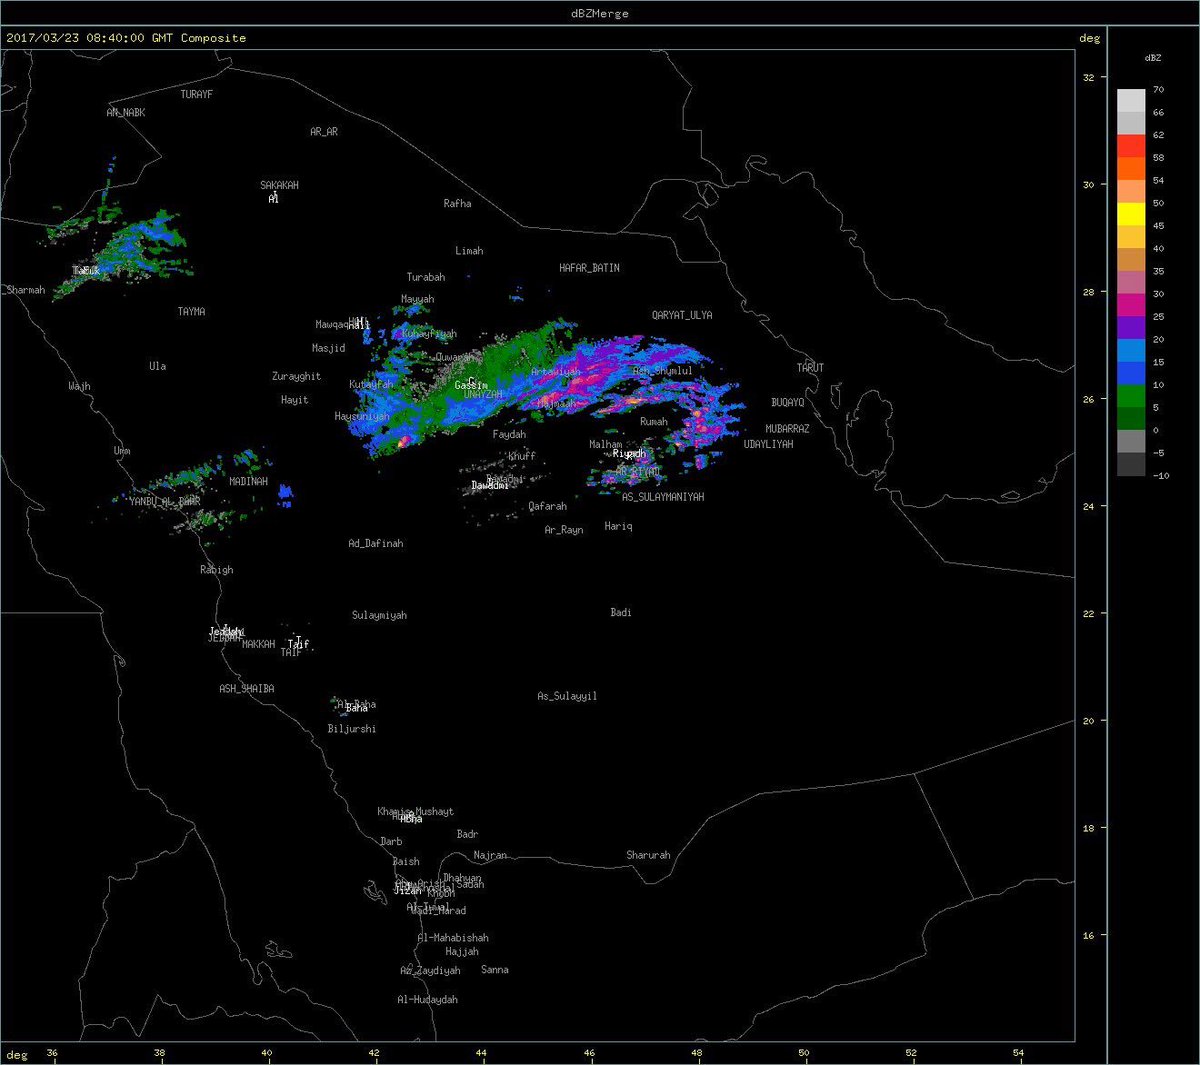Click the dBZMerge title at top
The image size is (1200, 1065).
pos(599,13)
